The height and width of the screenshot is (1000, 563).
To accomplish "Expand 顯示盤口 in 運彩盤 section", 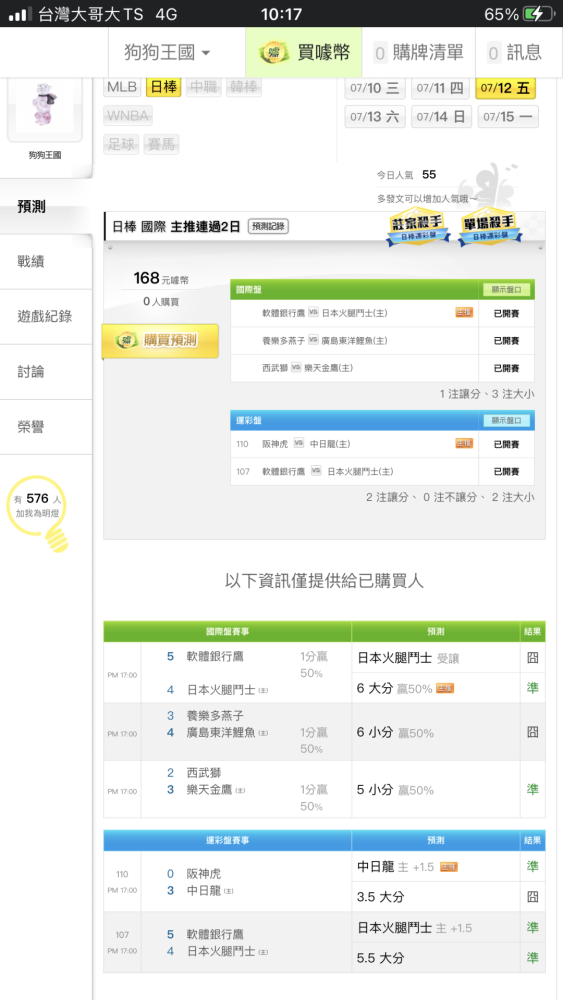I will [x=506, y=420].
